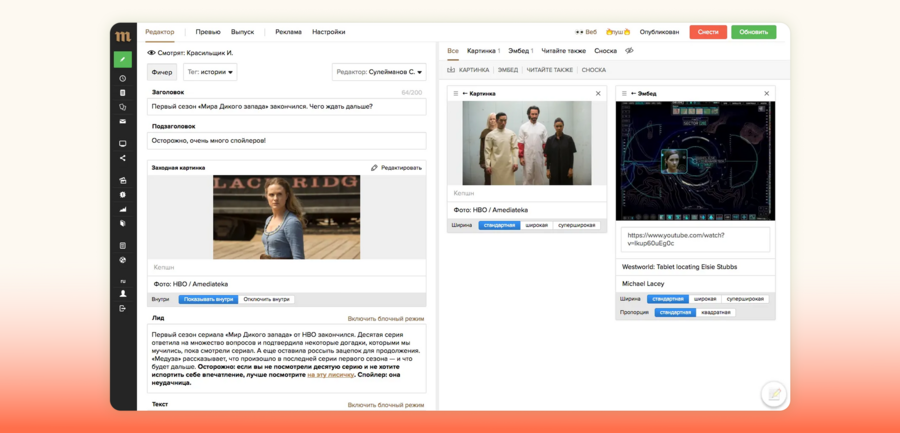This screenshot has height=433, width=900.
Task: Close the Картинка attachment card
Action: click(x=598, y=94)
